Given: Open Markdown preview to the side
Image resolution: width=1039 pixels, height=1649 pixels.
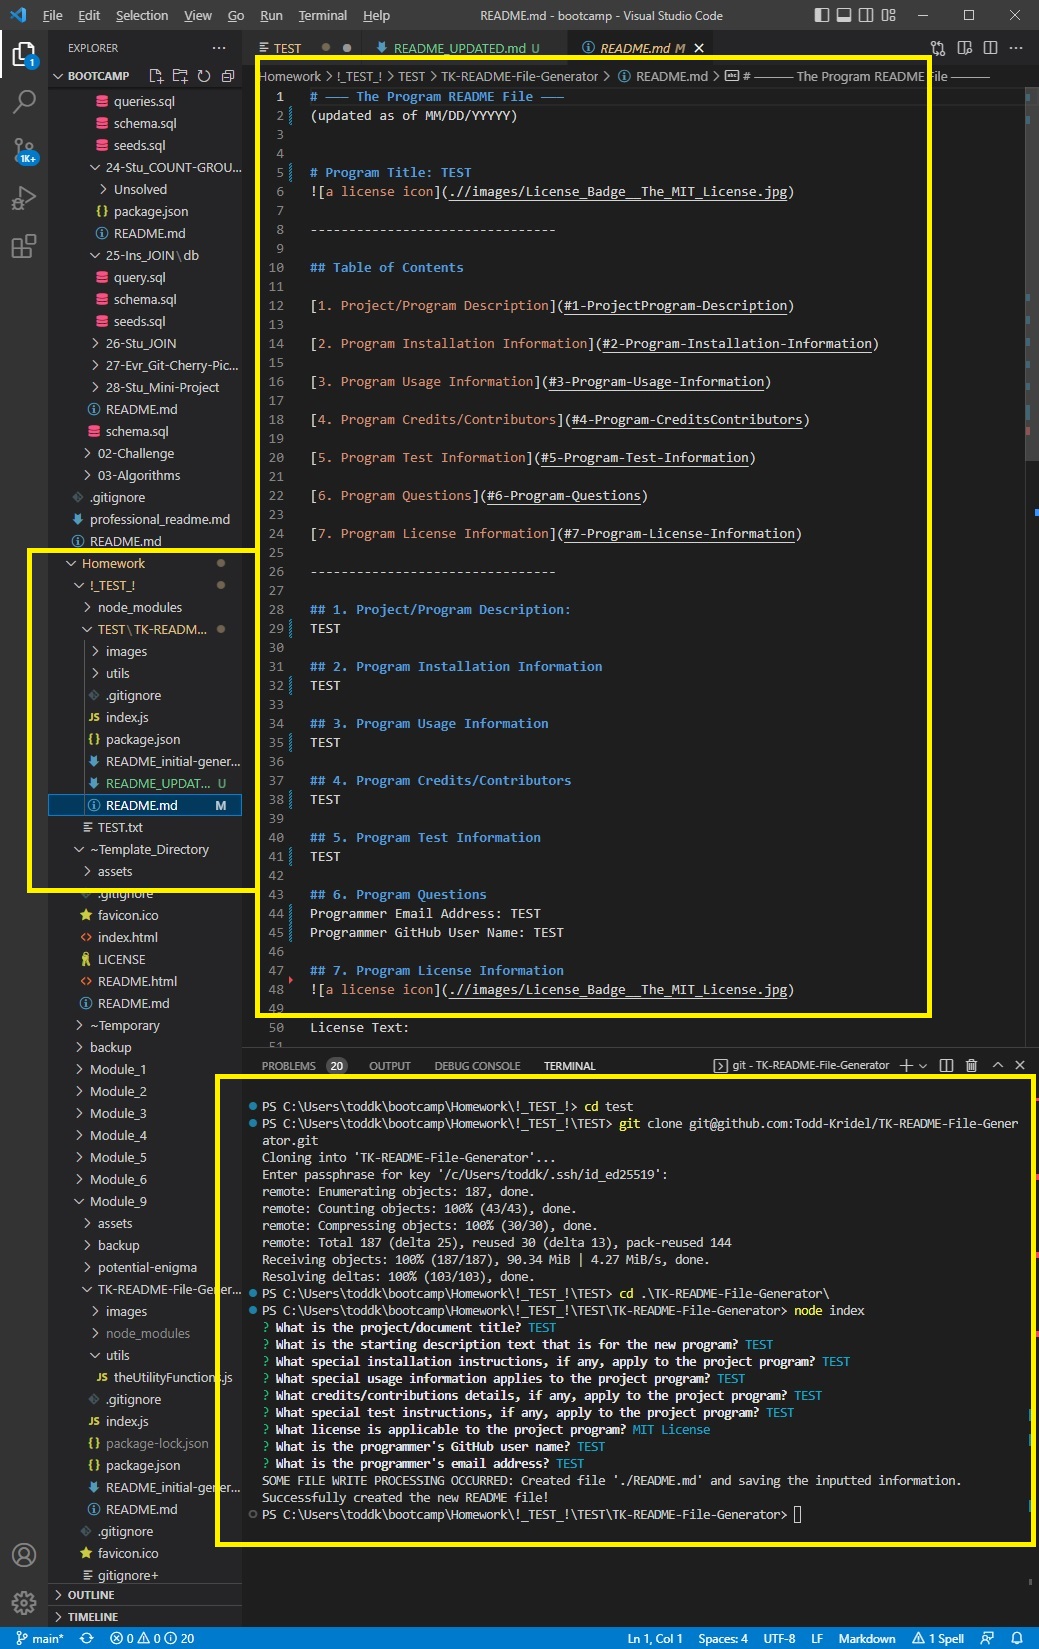Looking at the screenshot, I should click(x=965, y=48).
